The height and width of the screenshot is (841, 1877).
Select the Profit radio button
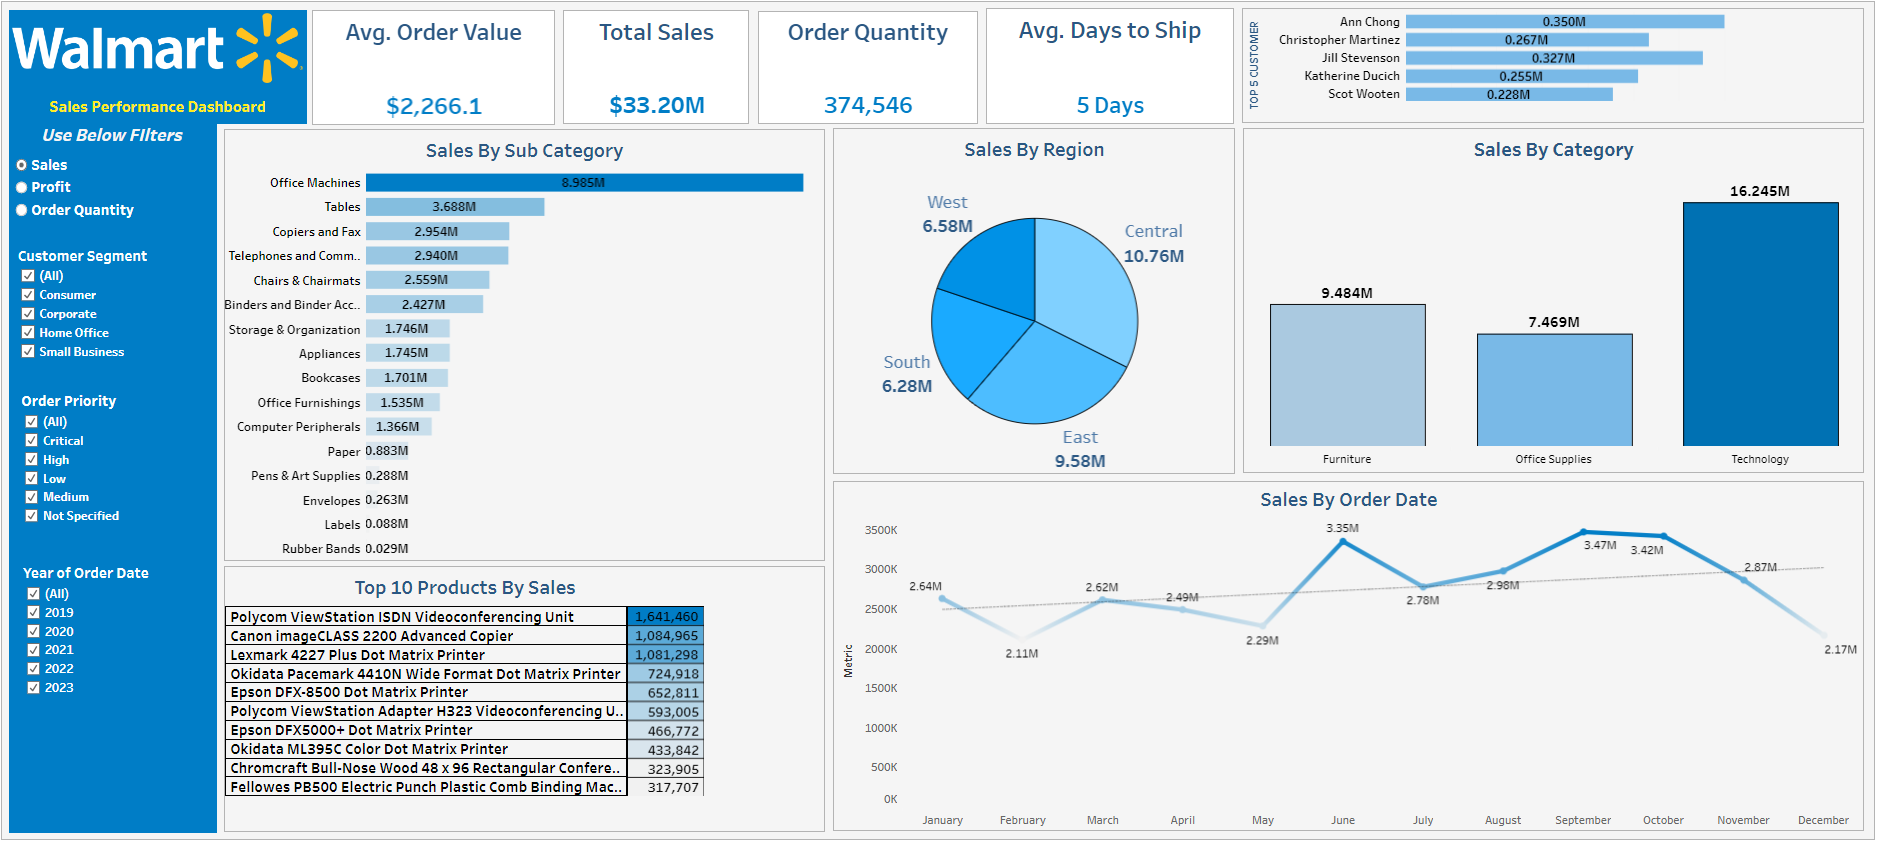22,187
